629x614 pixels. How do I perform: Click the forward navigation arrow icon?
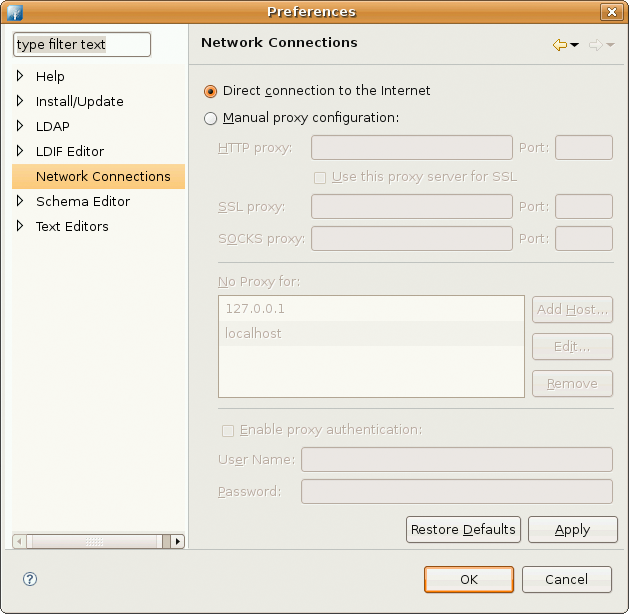[x=596, y=45]
